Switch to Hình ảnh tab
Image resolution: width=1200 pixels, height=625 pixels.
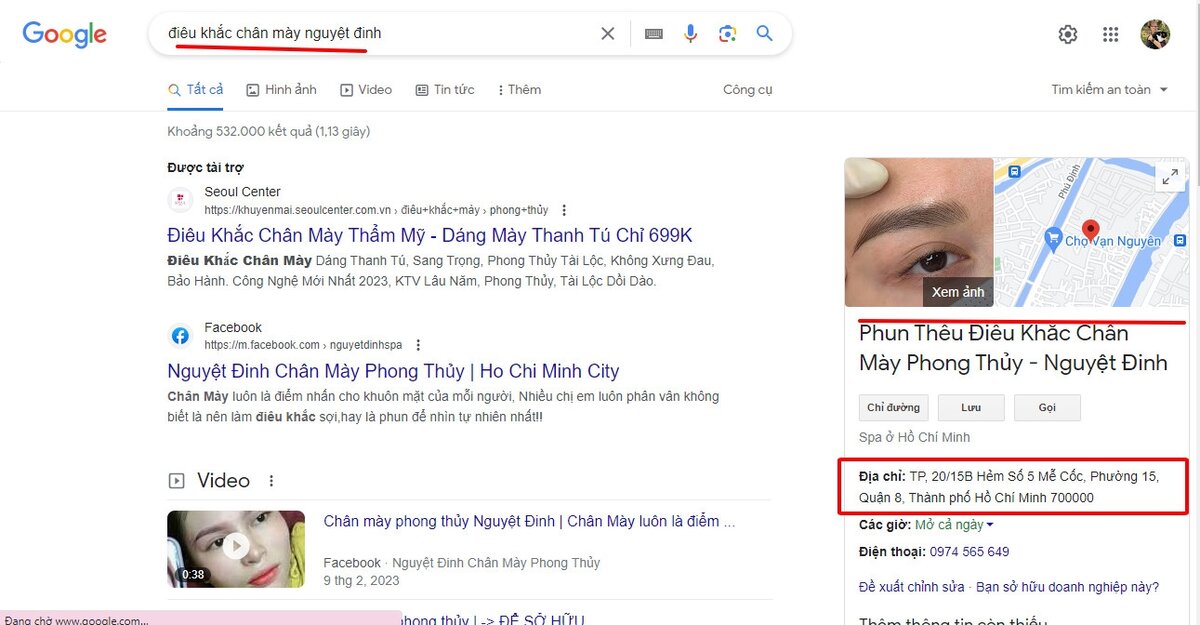coord(281,89)
